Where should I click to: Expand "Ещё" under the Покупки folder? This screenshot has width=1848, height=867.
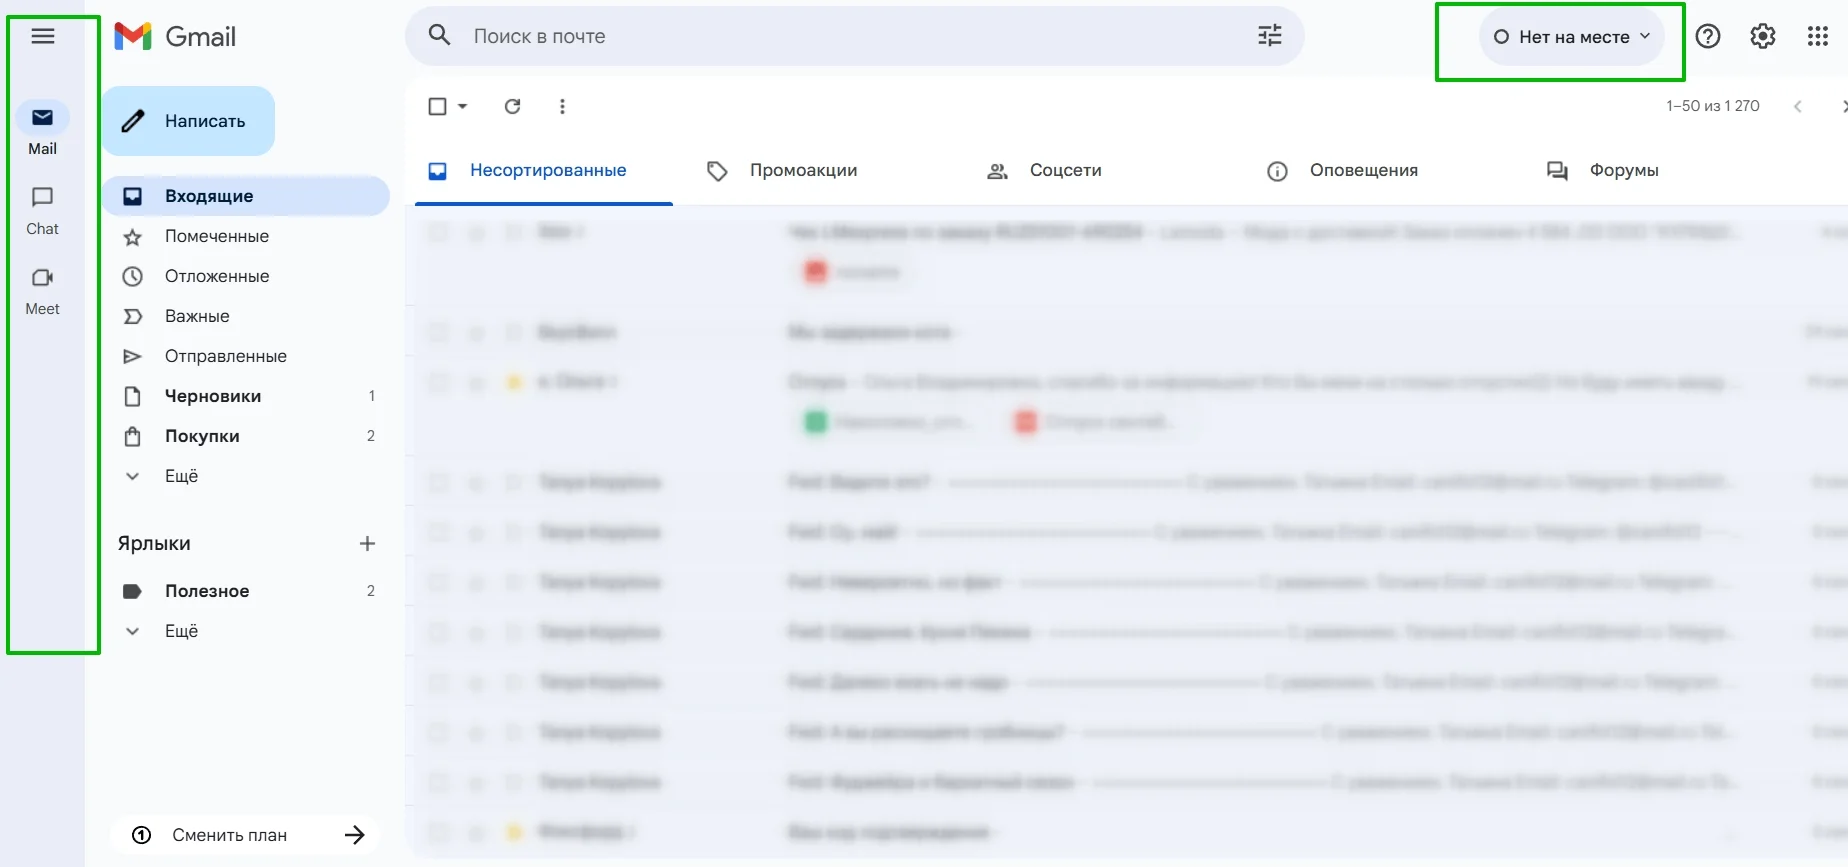coord(181,476)
